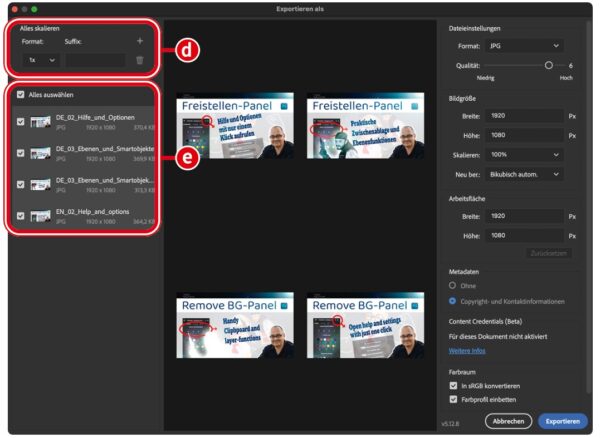The width and height of the screenshot is (600, 438).
Task: Uncheck the DE_03_Ebenen_und_Smartobjekte item checkbox
Action: (21, 153)
